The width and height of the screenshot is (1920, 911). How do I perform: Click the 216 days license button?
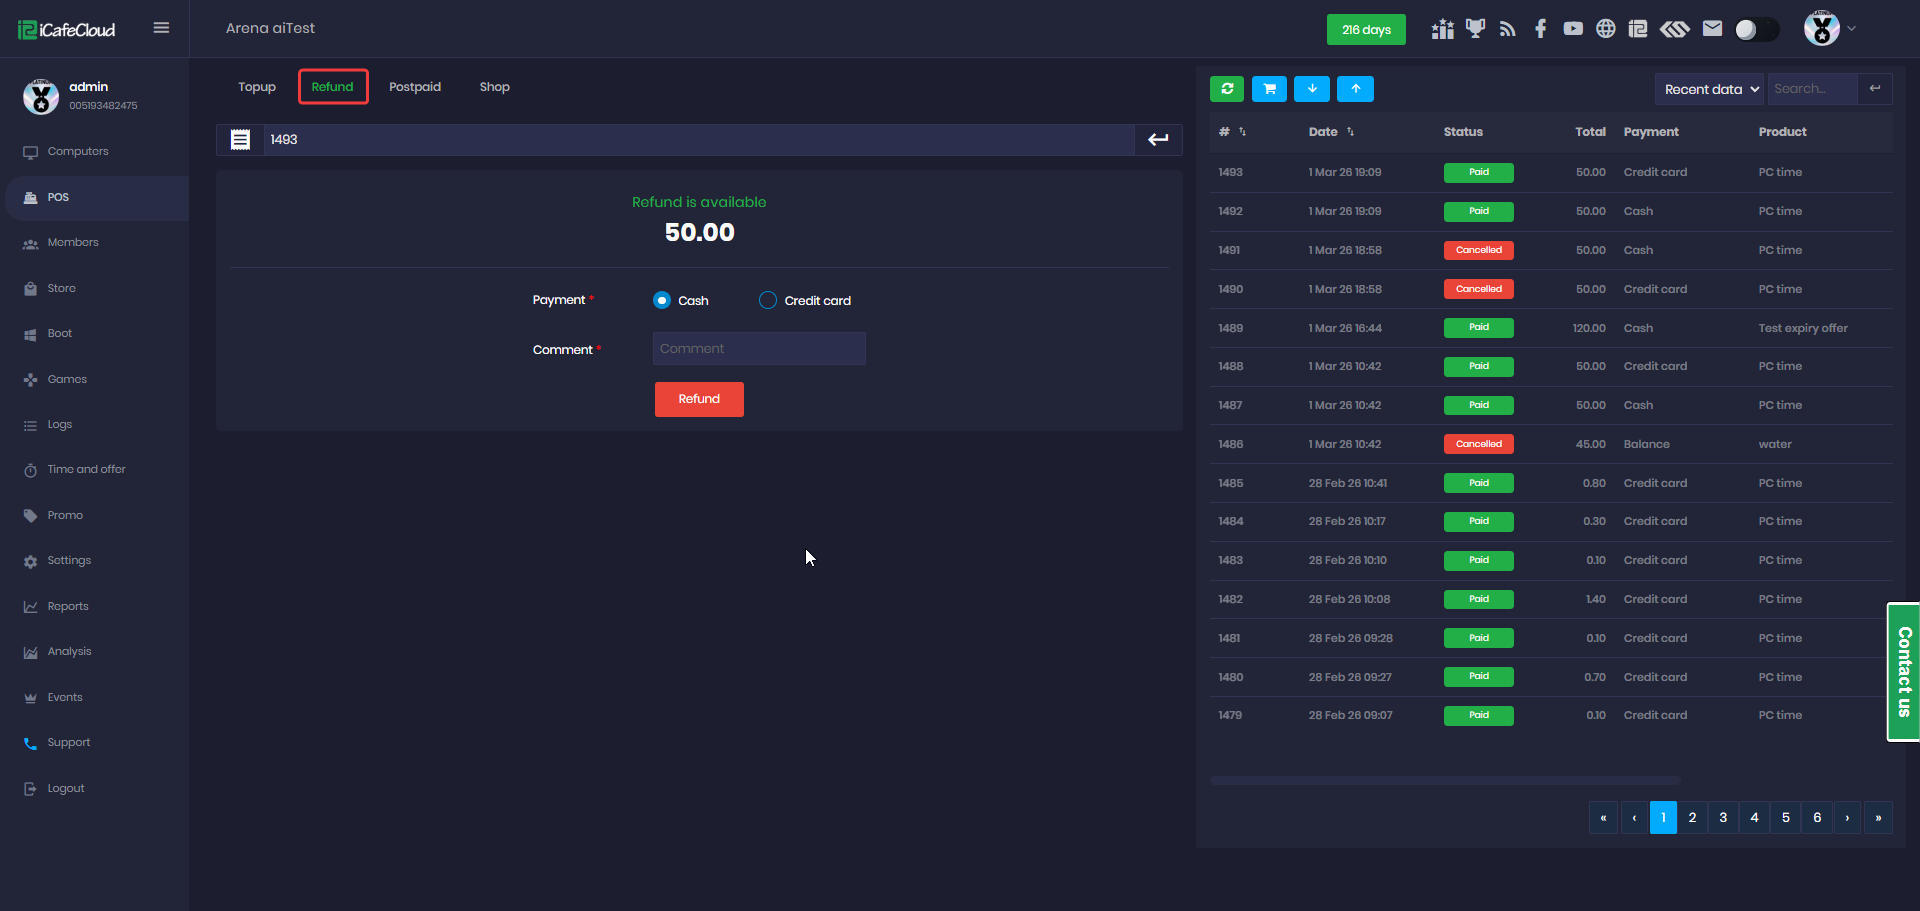[1366, 30]
